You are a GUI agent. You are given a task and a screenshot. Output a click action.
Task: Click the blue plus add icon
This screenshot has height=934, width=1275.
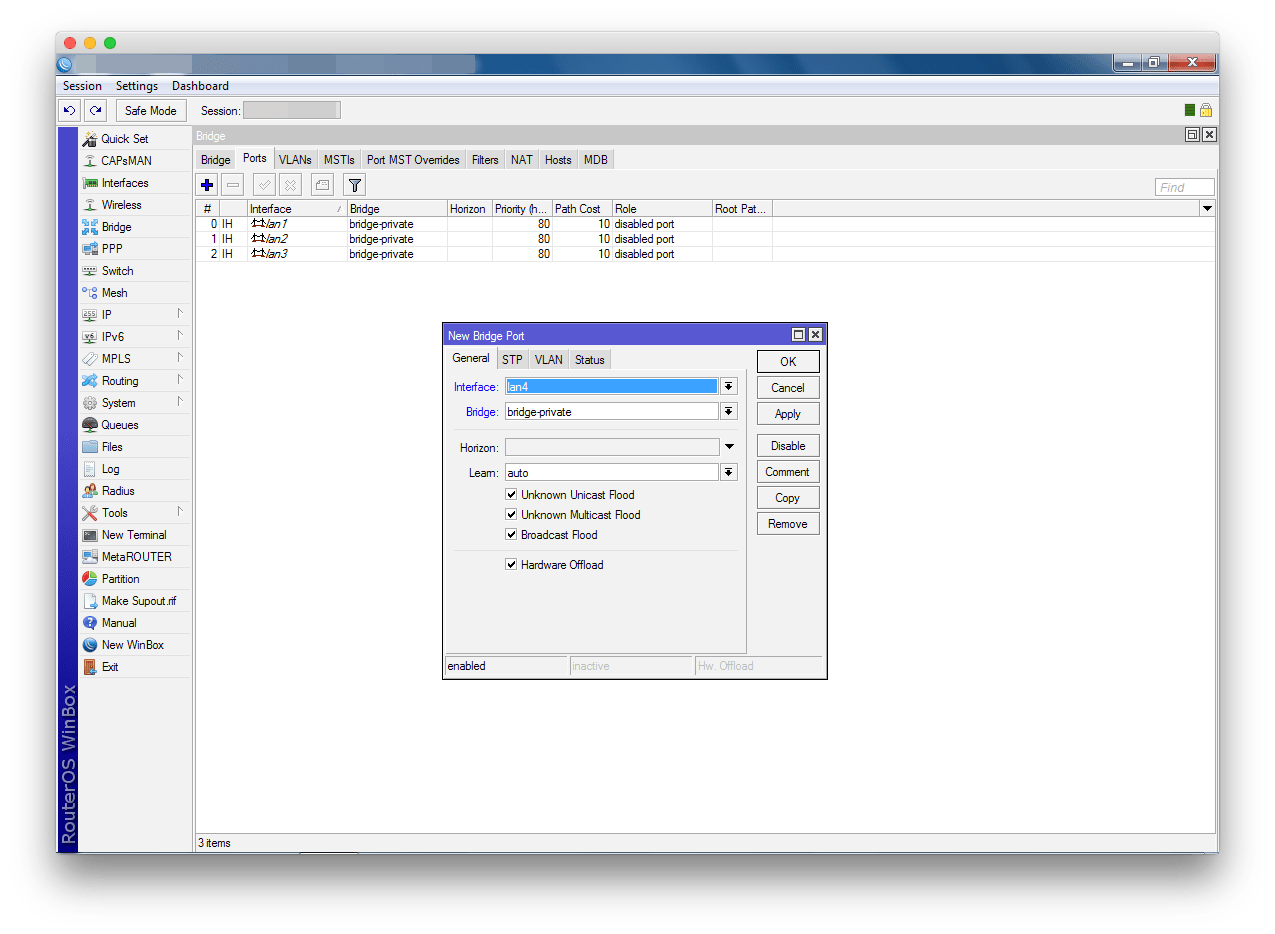pos(207,185)
